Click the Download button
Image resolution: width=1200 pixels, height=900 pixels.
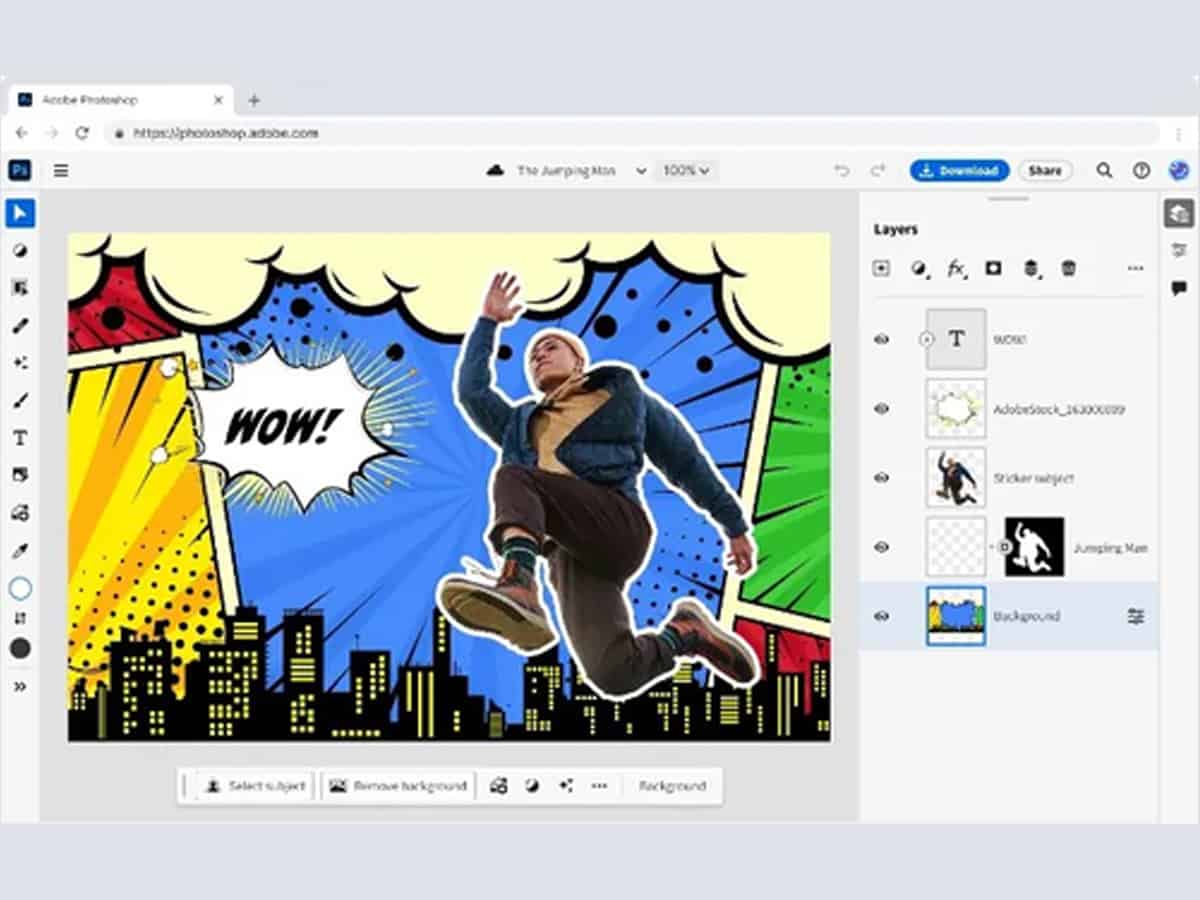coord(959,170)
